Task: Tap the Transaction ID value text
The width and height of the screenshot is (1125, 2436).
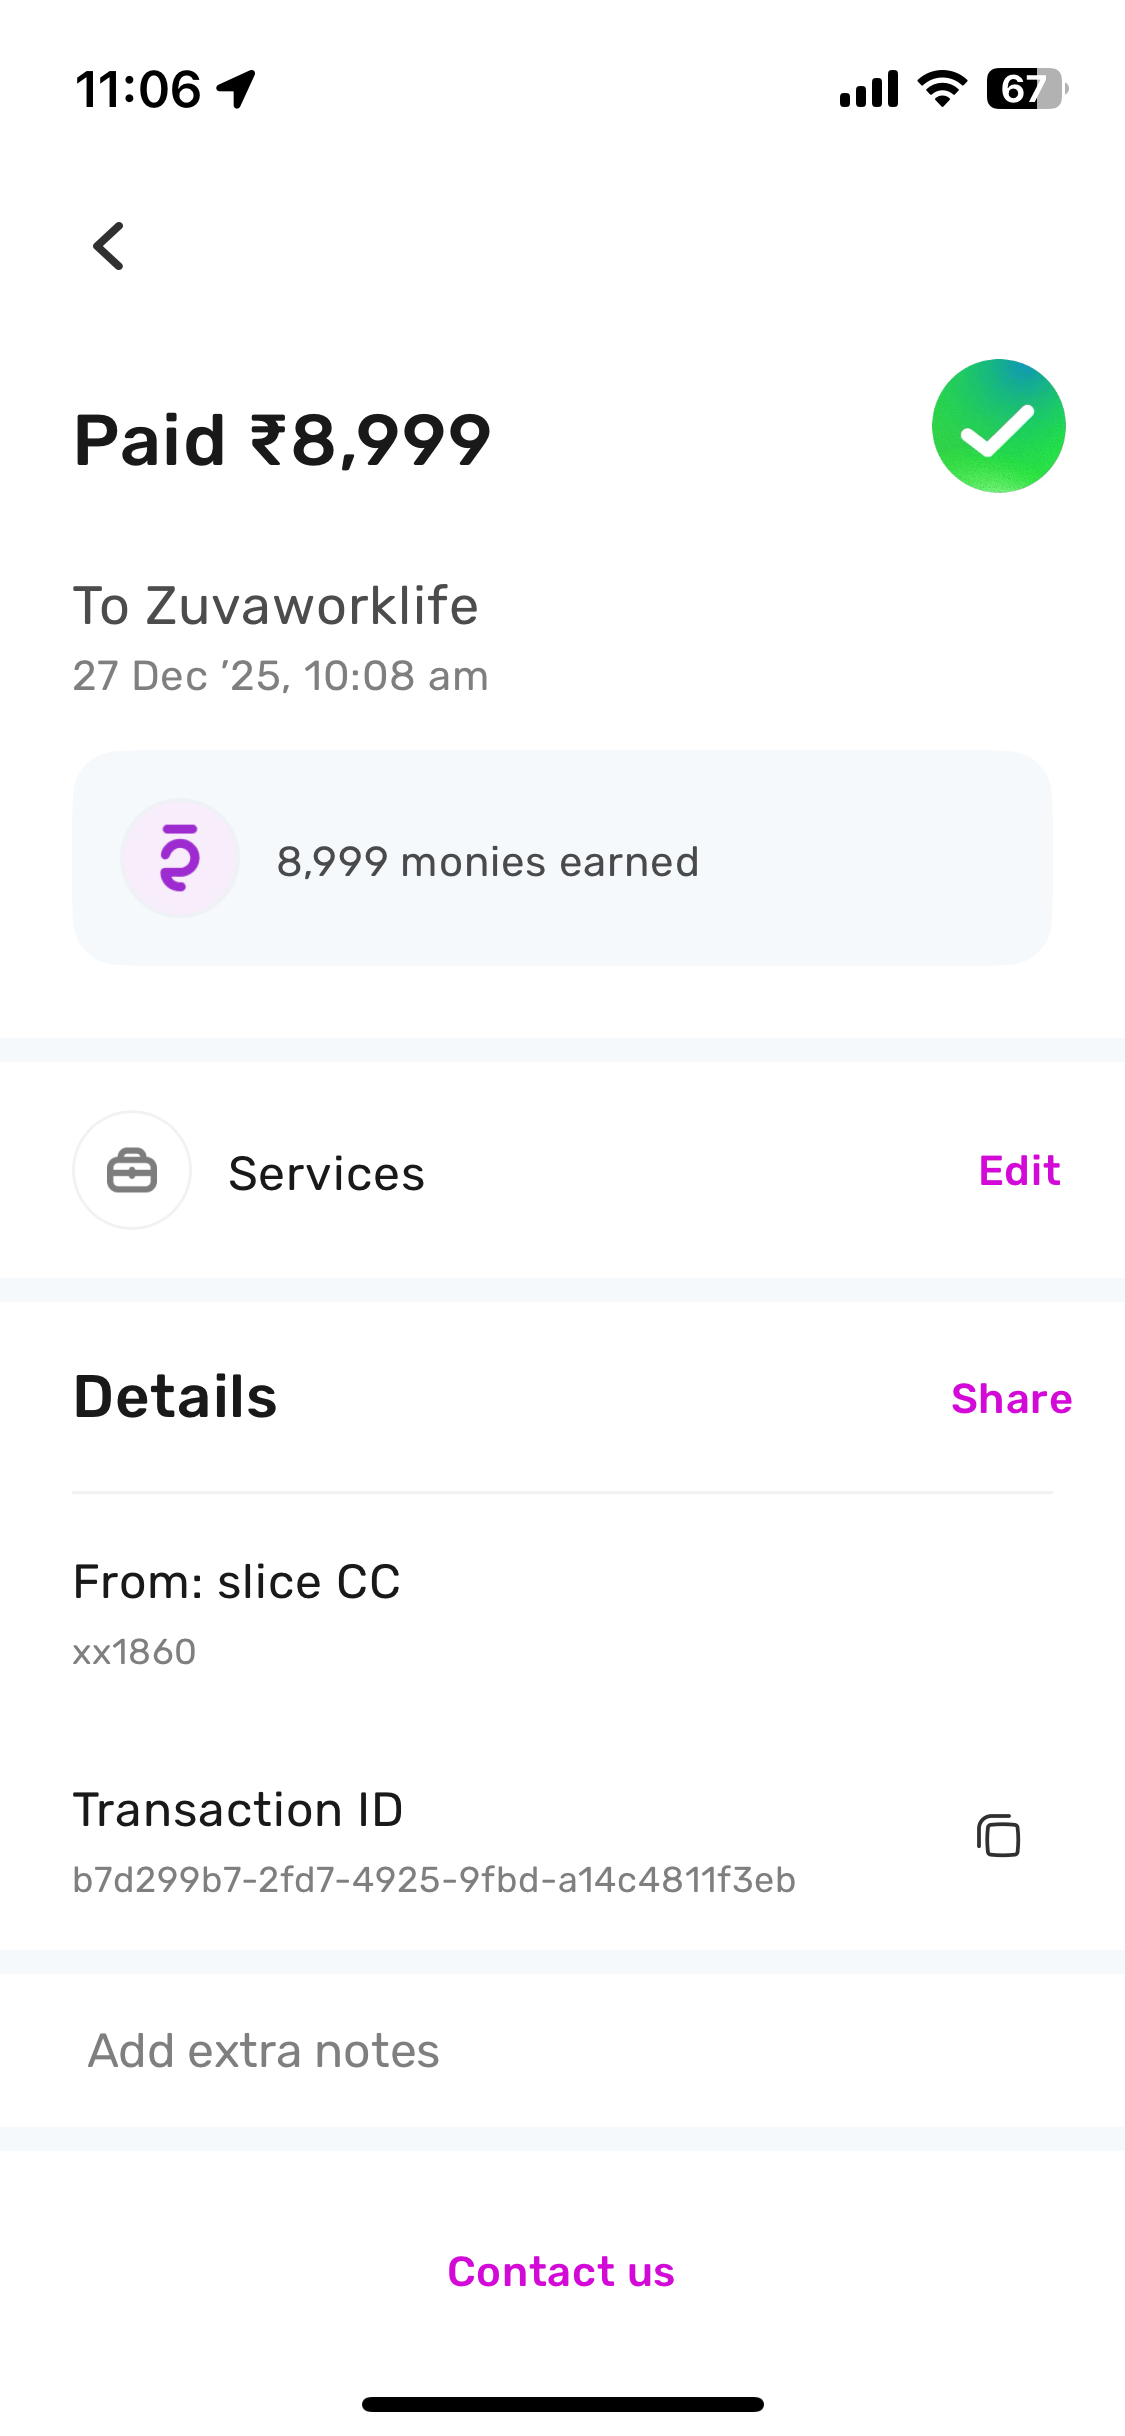Action: [434, 1880]
